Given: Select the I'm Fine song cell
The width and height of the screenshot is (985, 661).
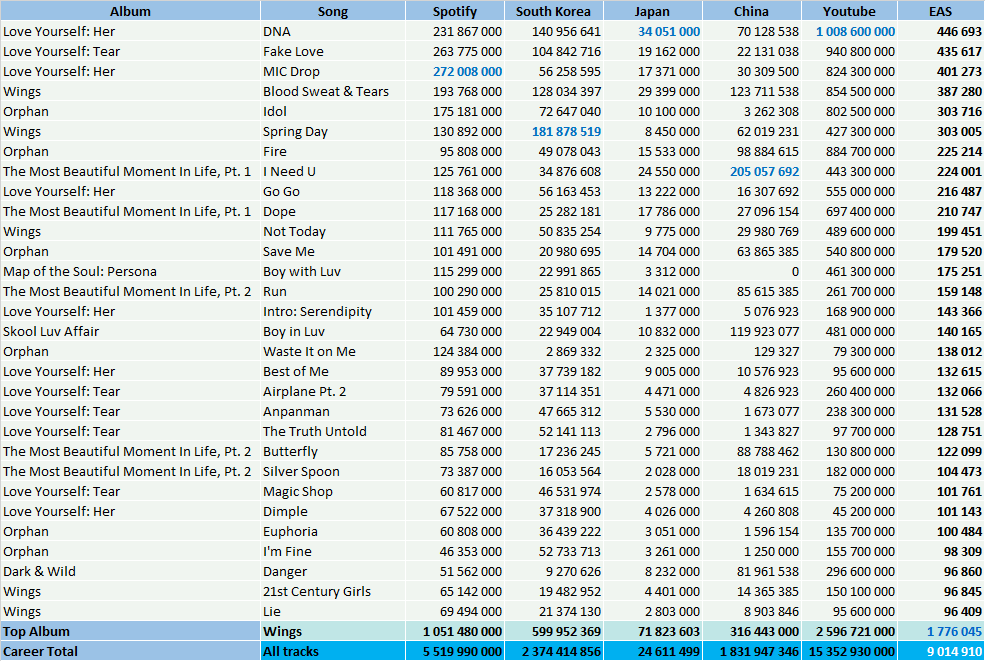Looking at the screenshot, I should click(x=332, y=552).
